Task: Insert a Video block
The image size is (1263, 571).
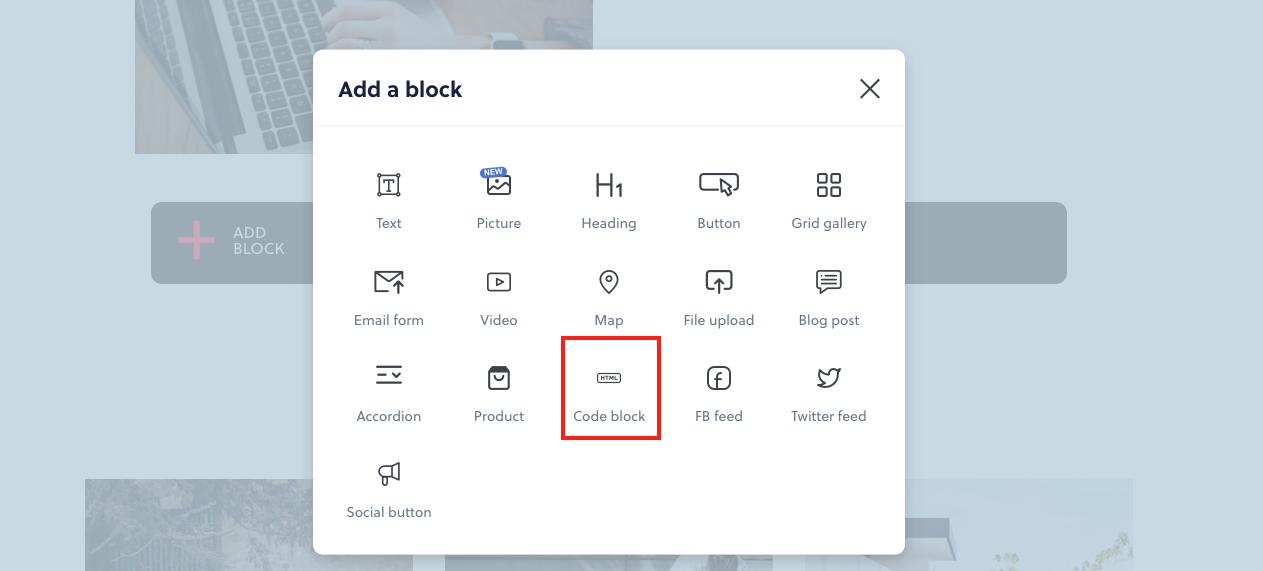Action: tap(498, 296)
